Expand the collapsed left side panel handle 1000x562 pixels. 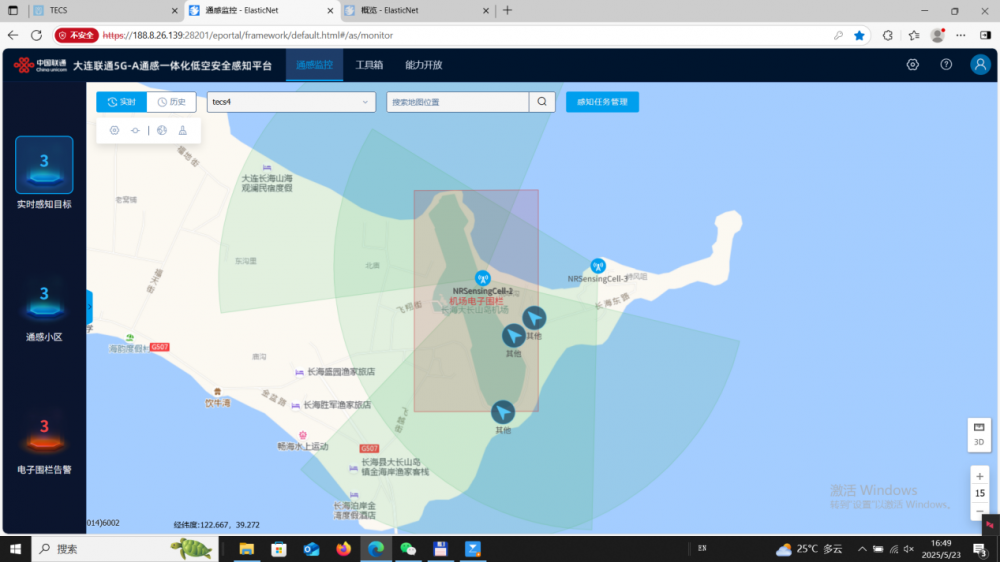pyautogui.click(x=89, y=307)
